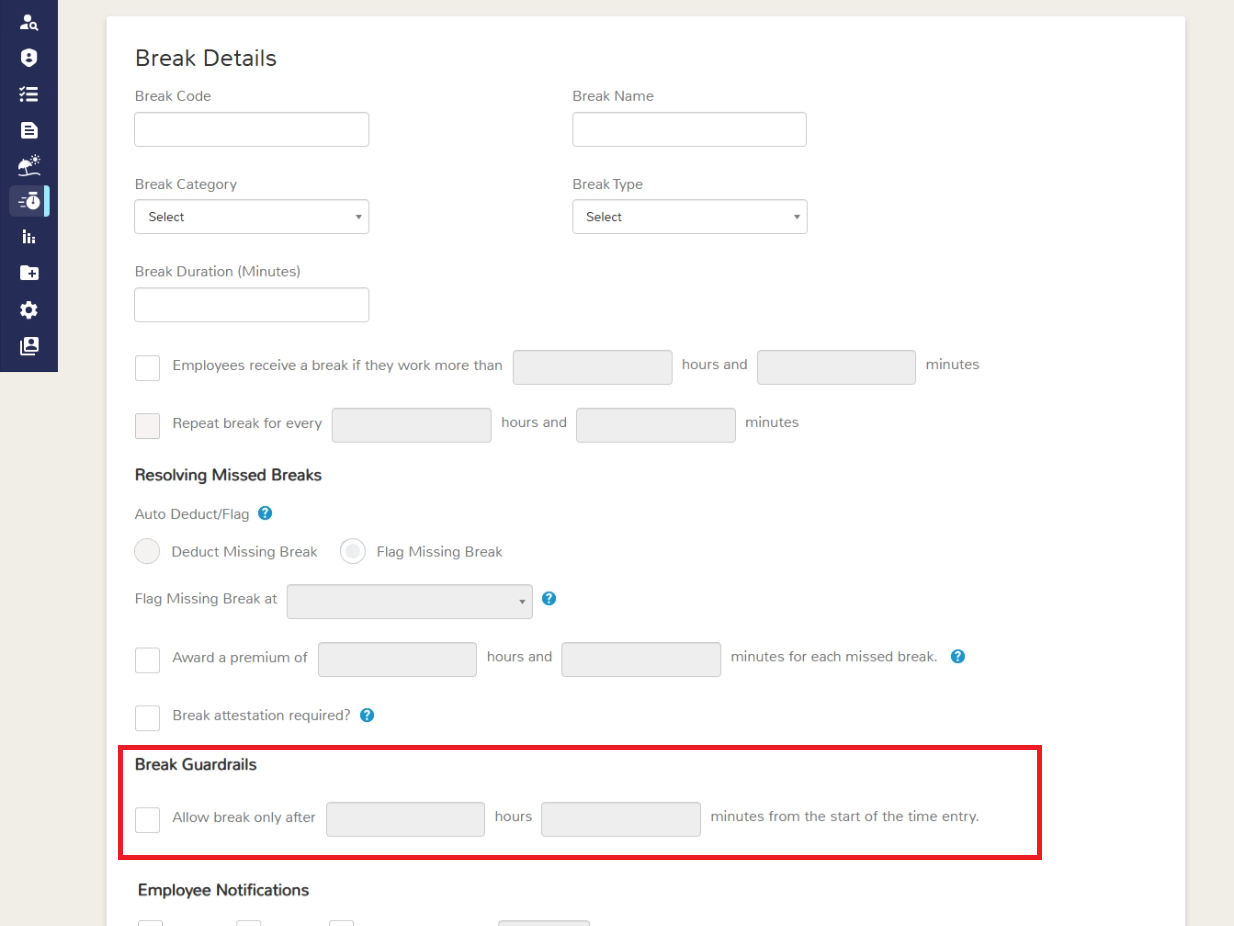Screen dimensions: 1234x926
Task: Open the person search sidebar icon
Action: click(x=29, y=22)
